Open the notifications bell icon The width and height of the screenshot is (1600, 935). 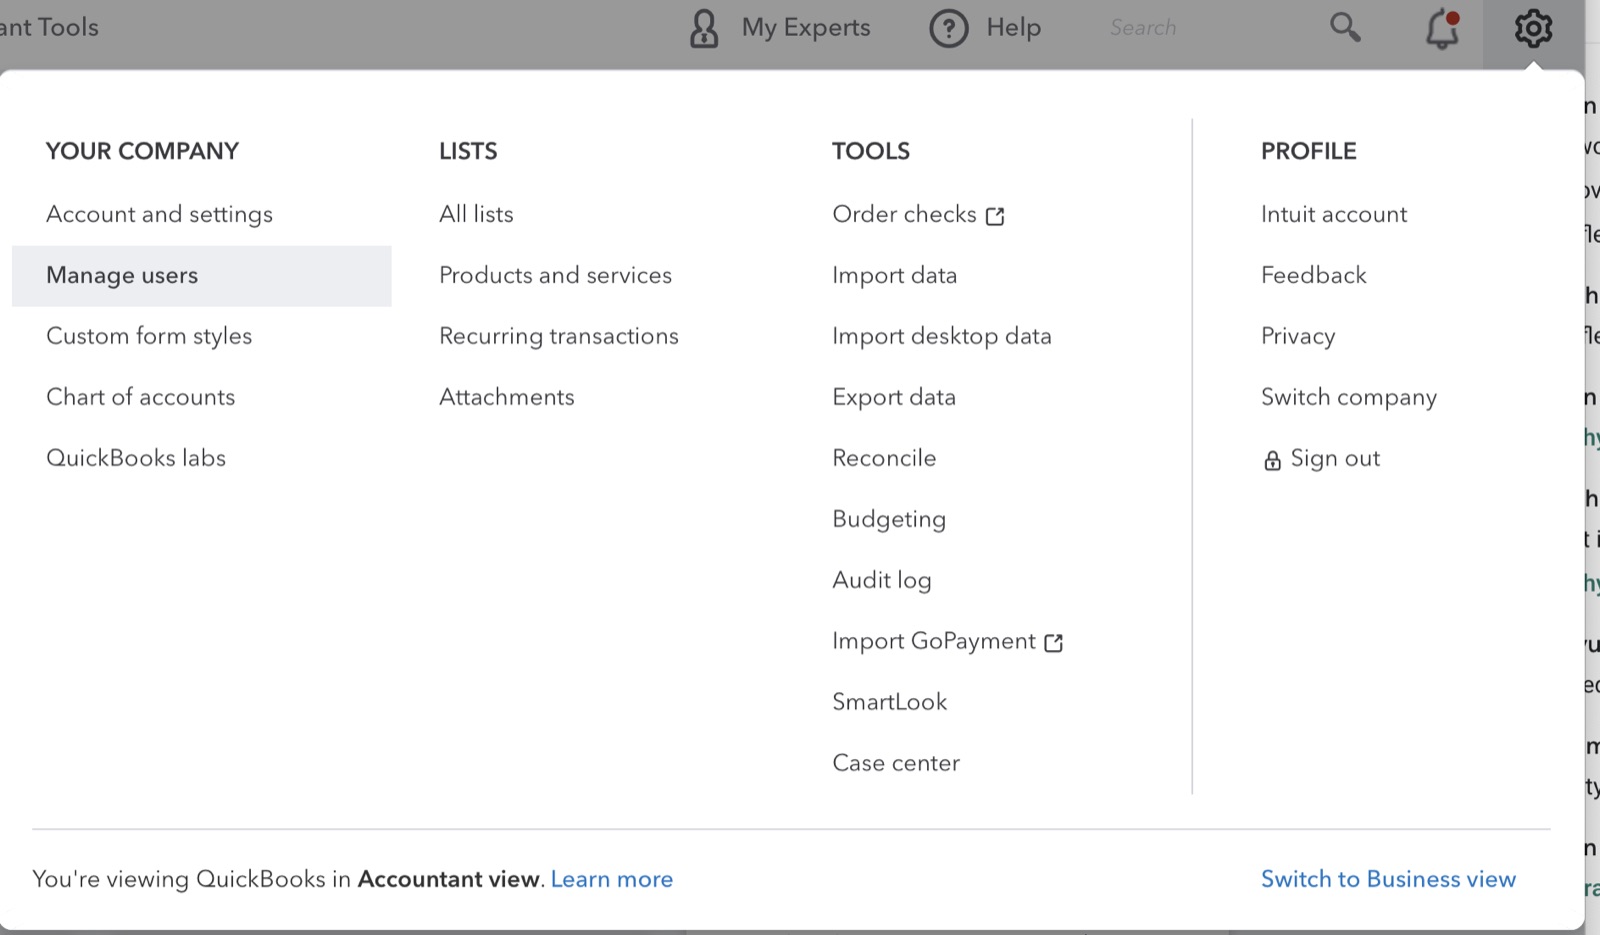click(1442, 28)
